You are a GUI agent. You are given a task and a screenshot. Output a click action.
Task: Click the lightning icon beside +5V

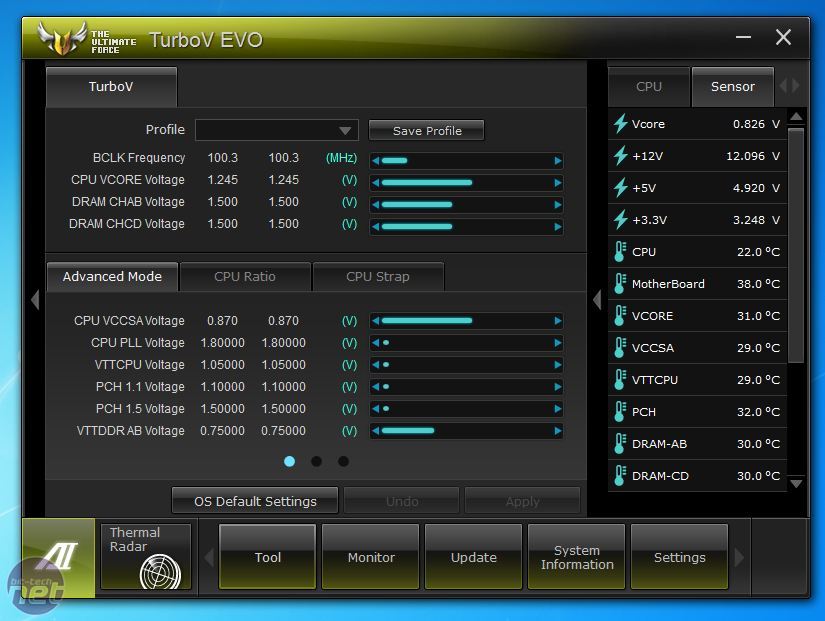[x=620, y=188]
